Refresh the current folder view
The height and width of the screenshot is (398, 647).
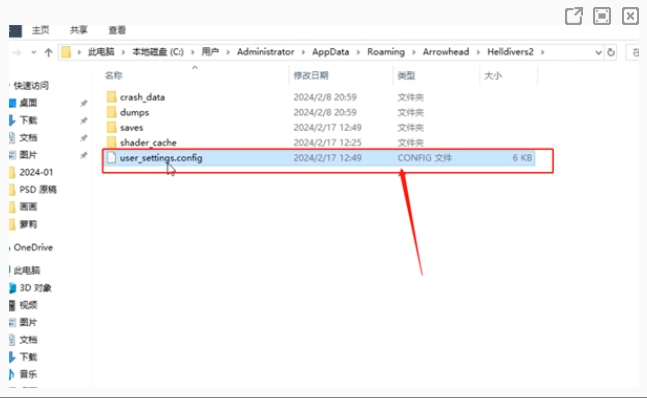(611, 52)
